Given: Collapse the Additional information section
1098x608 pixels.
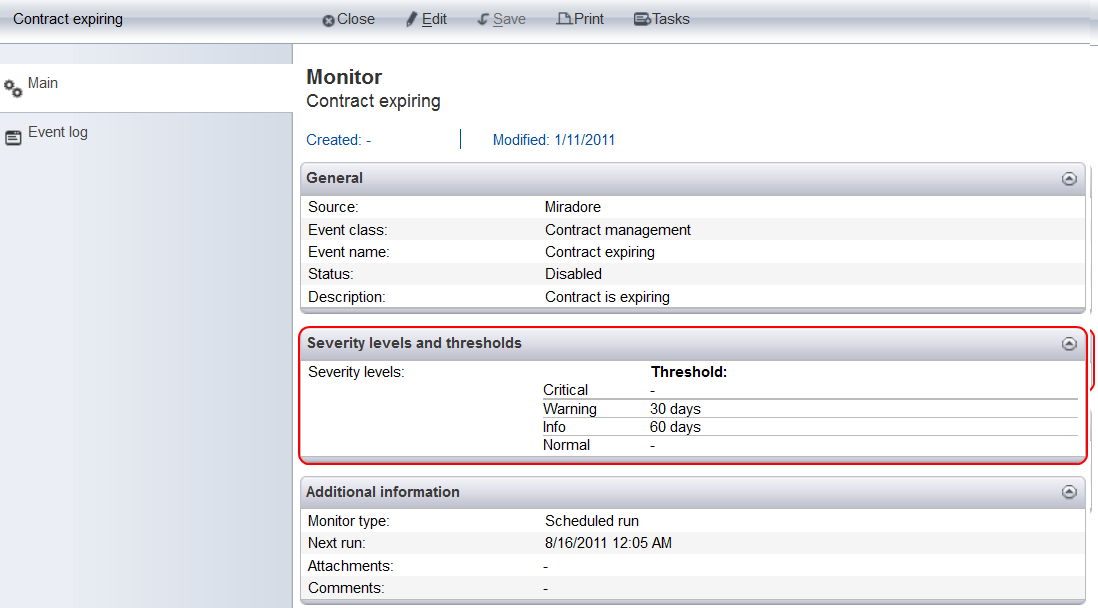Looking at the screenshot, I should tap(1069, 492).
